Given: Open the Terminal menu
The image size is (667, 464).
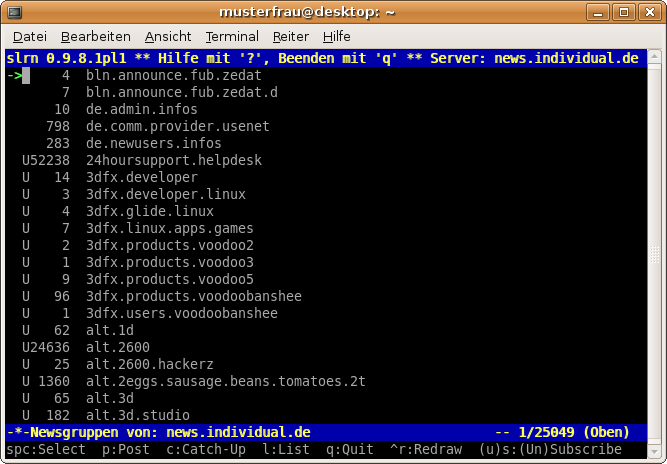Looking at the screenshot, I should [231, 36].
